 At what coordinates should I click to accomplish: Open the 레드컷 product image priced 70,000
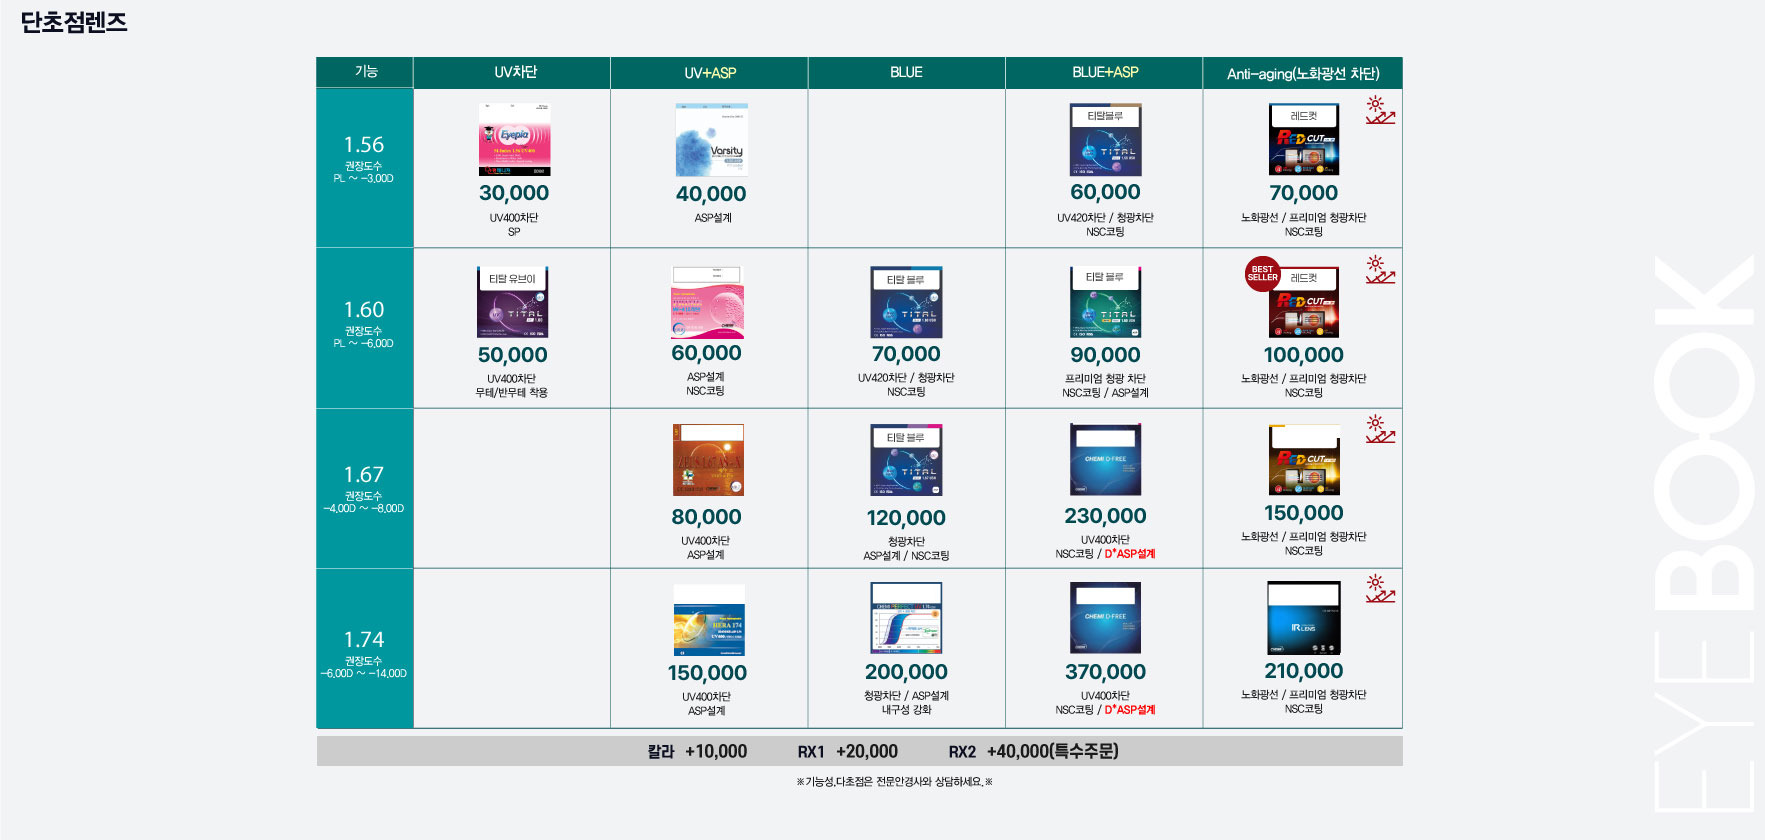(1303, 139)
